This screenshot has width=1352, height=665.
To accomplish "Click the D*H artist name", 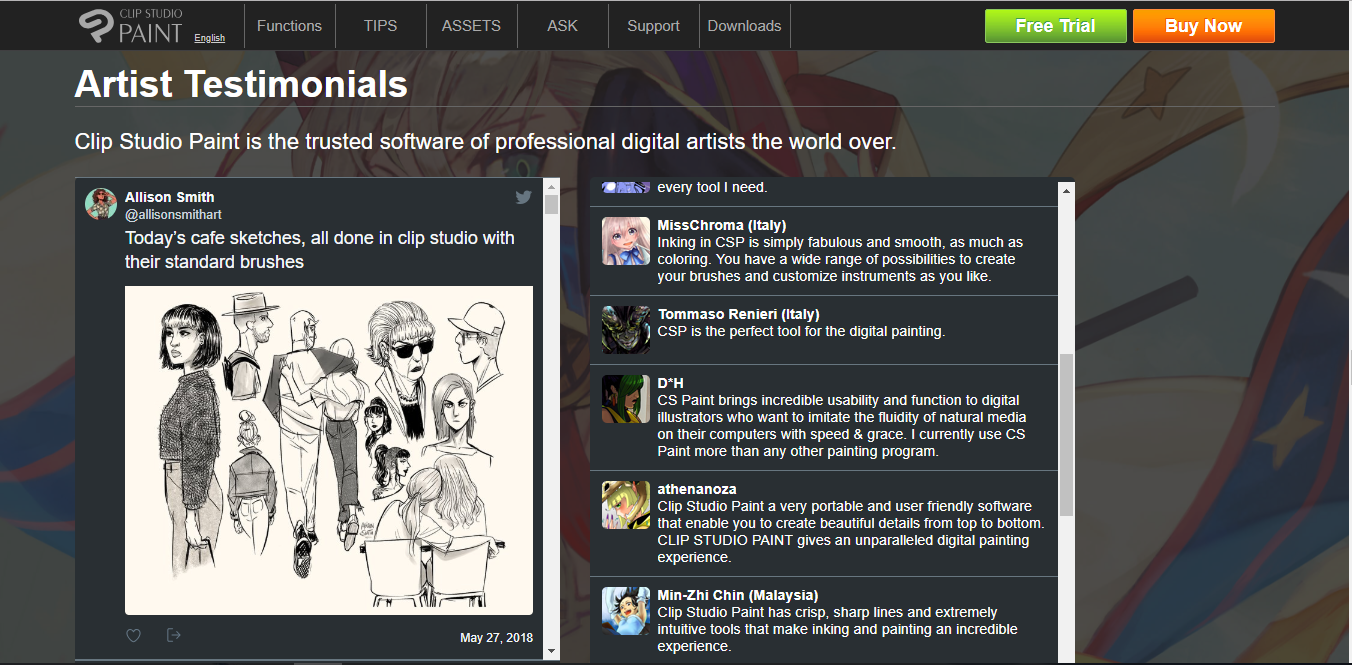I will (x=671, y=383).
